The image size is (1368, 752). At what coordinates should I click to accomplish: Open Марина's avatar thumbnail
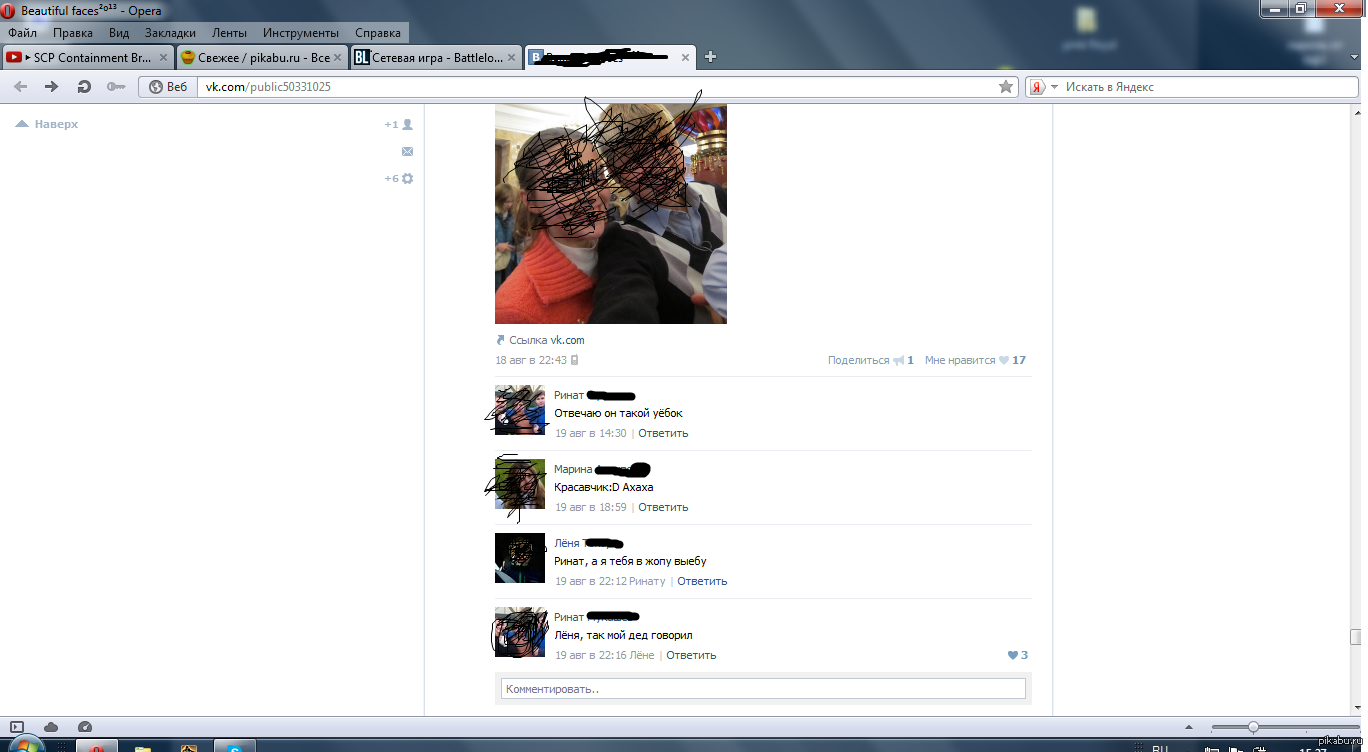click(x=520, y=484)
